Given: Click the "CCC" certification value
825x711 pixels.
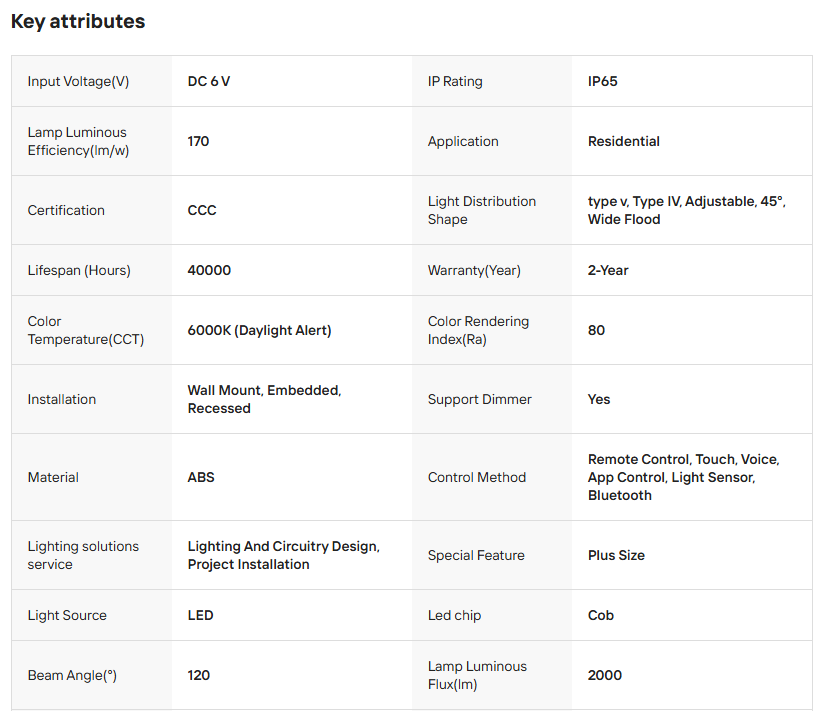Looking at the screenshot, I should pos(202,210).
